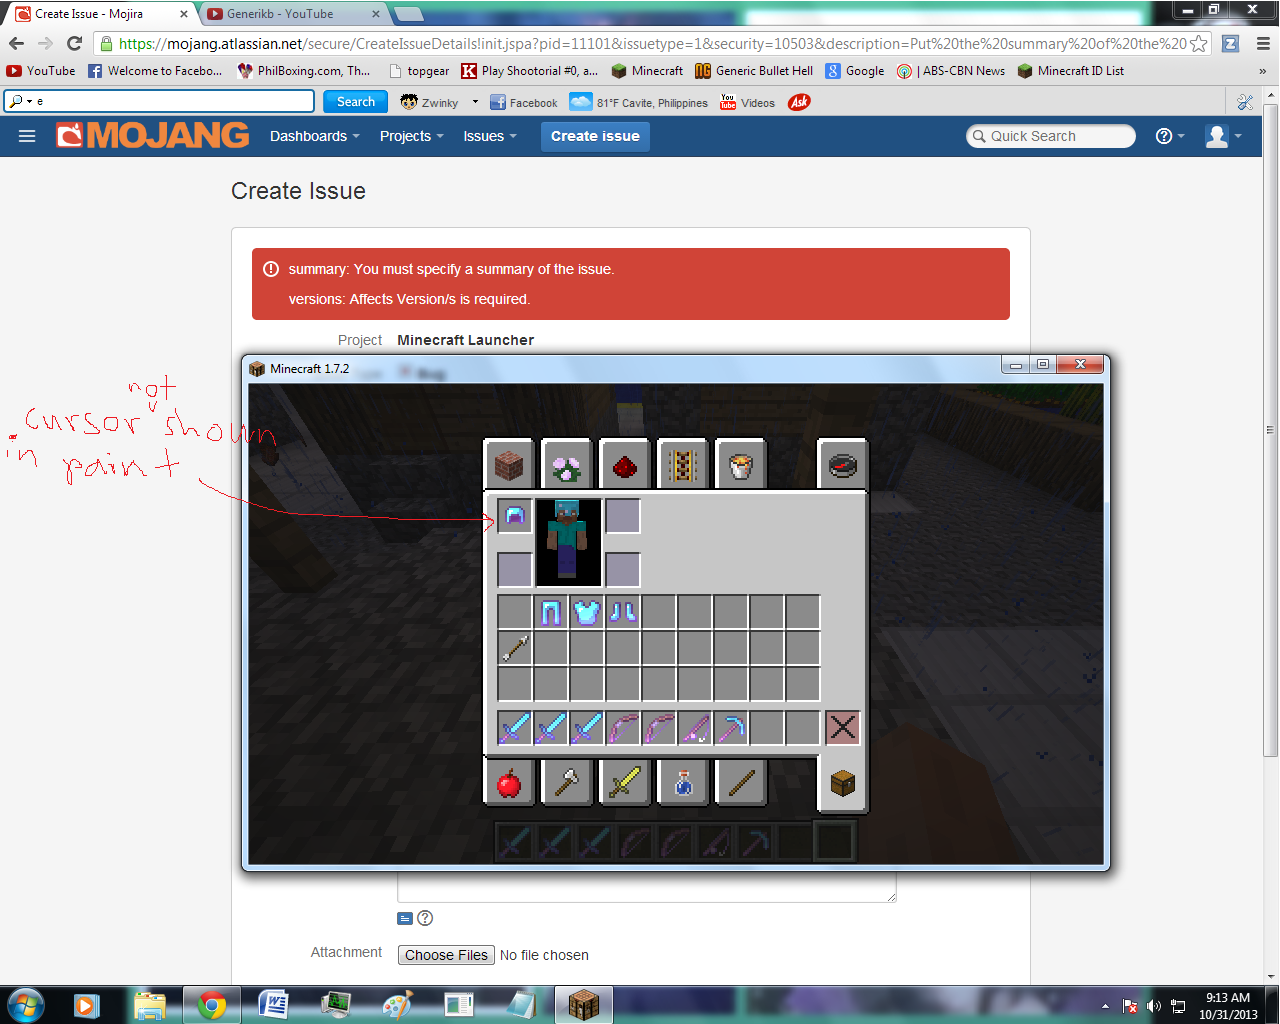The image size is (1280, 1024).
Task: Open the Transportation rail tab
Action: [x=683, y=465]
